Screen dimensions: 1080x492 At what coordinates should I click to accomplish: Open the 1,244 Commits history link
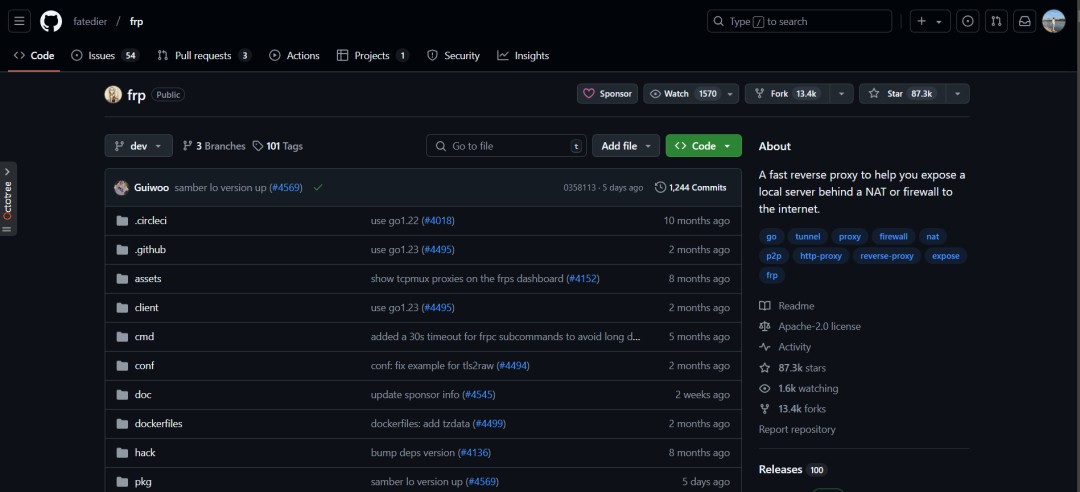(690, 187)
